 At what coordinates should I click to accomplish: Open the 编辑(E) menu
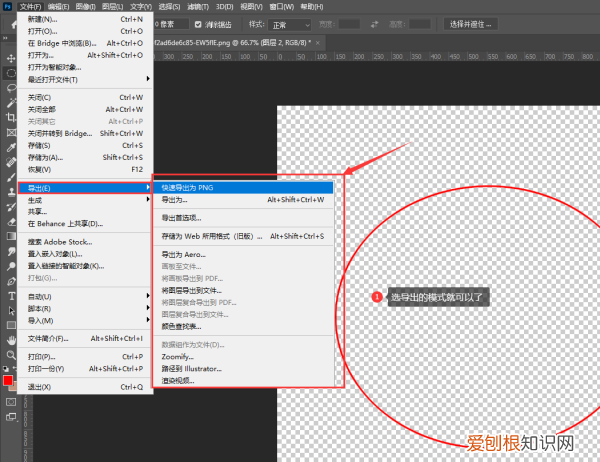coord(58,7)
